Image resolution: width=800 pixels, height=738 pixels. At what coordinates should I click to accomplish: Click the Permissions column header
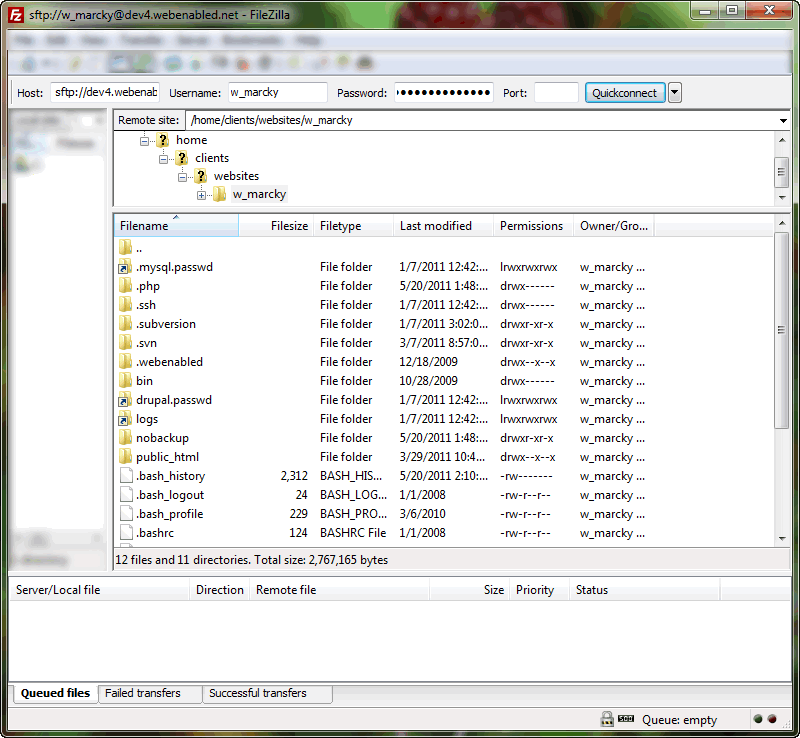(533, 226)
